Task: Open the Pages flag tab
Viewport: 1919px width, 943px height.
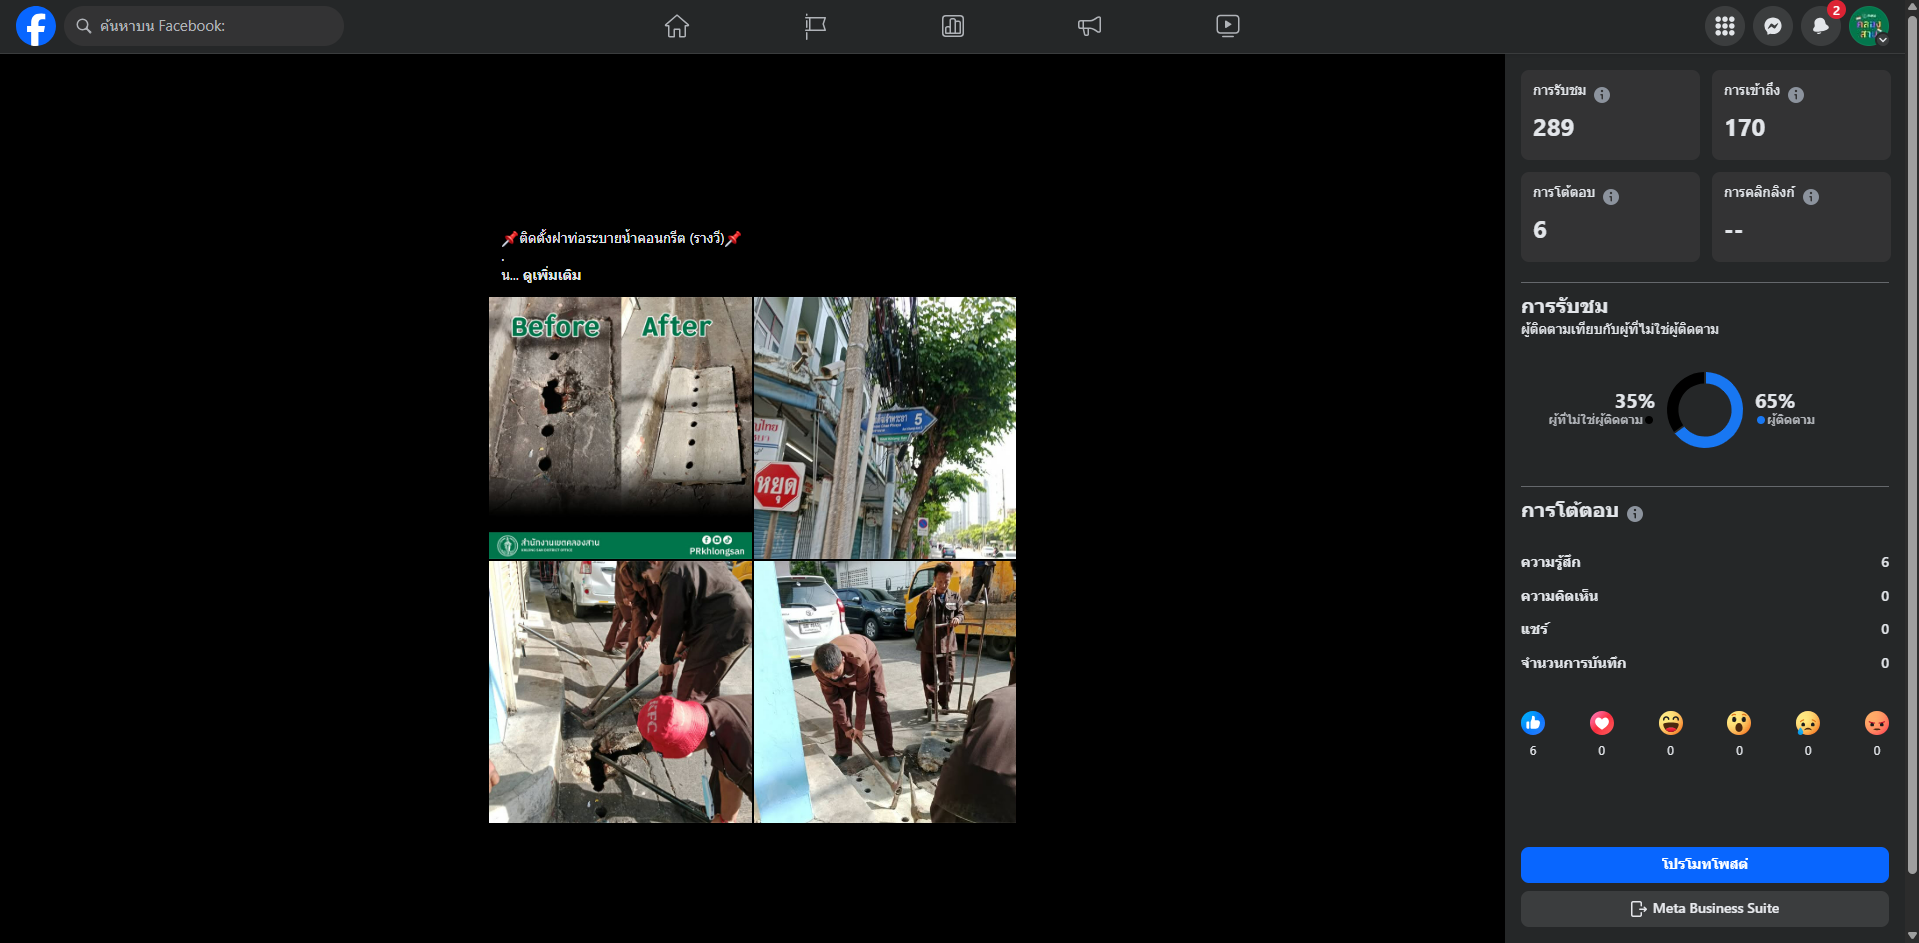Action: pos(815,26)
